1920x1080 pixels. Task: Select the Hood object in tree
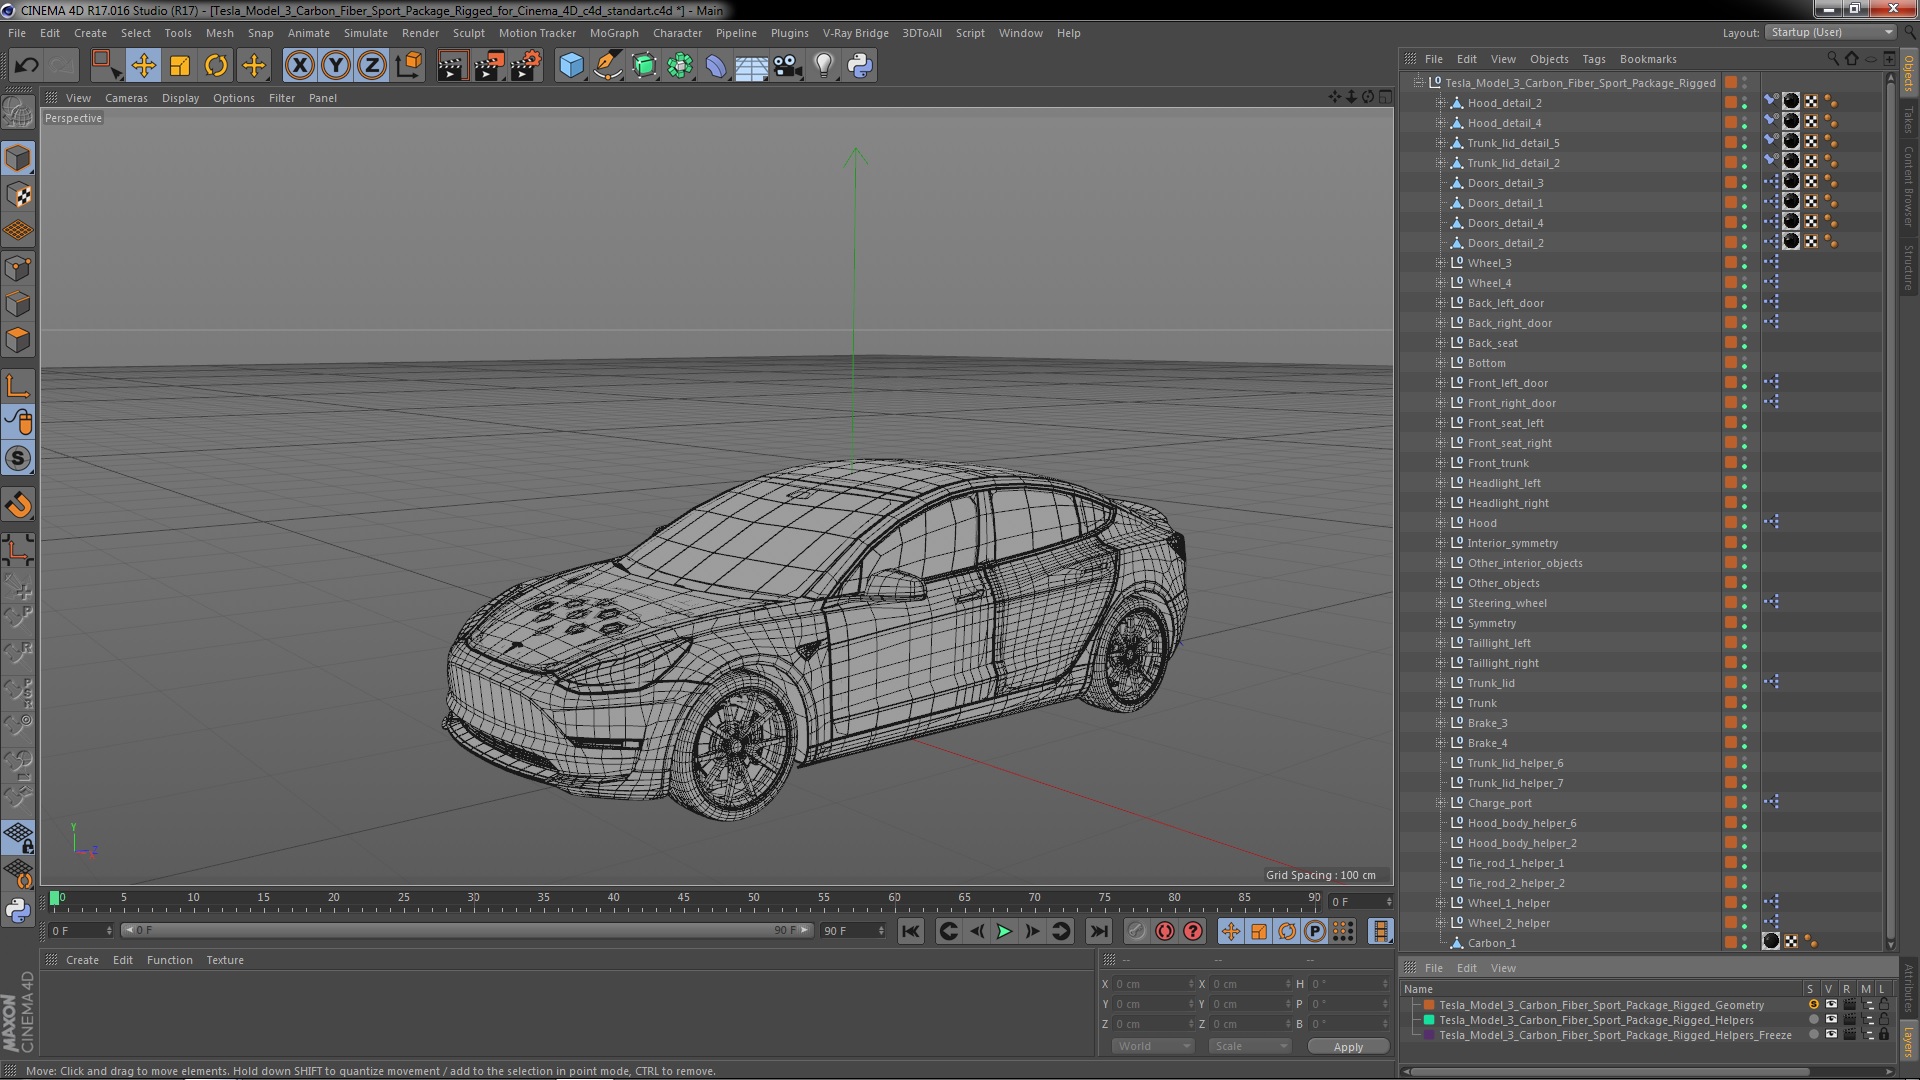coord(1482,523)
